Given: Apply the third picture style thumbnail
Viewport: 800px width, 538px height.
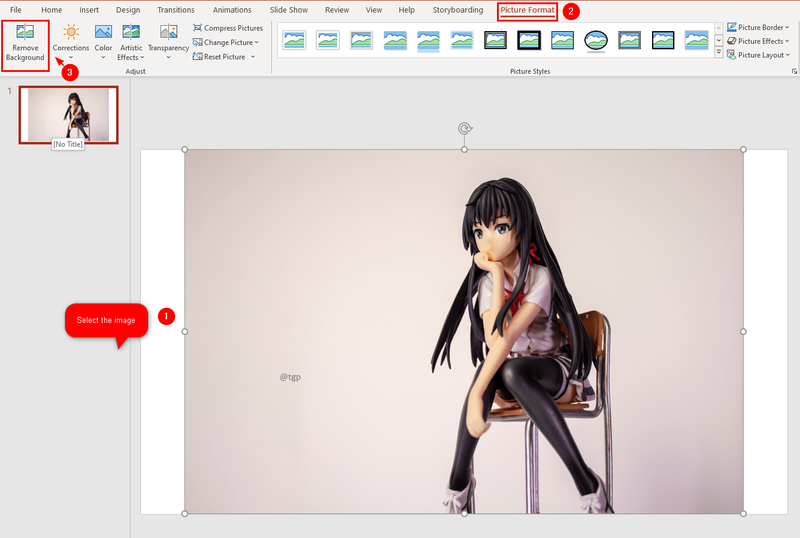Looking at the screenshot, I should click(361, 40).
